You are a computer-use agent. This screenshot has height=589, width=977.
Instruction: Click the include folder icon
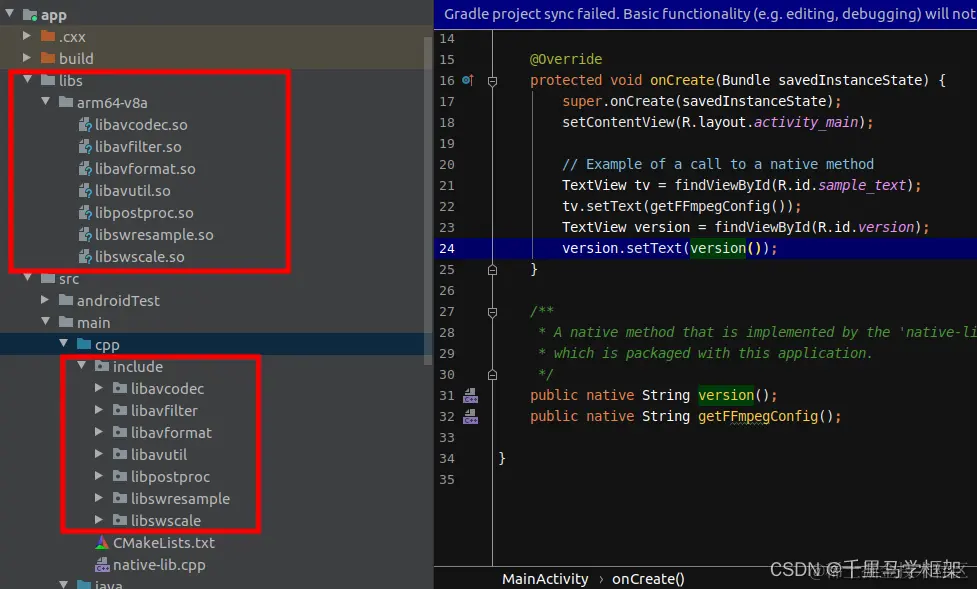[102, 366]
